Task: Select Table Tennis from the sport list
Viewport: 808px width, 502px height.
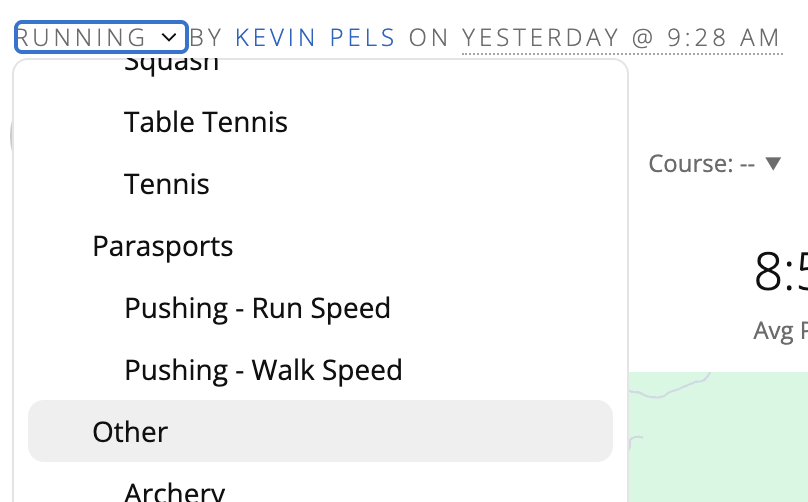Action: point(206,122)
